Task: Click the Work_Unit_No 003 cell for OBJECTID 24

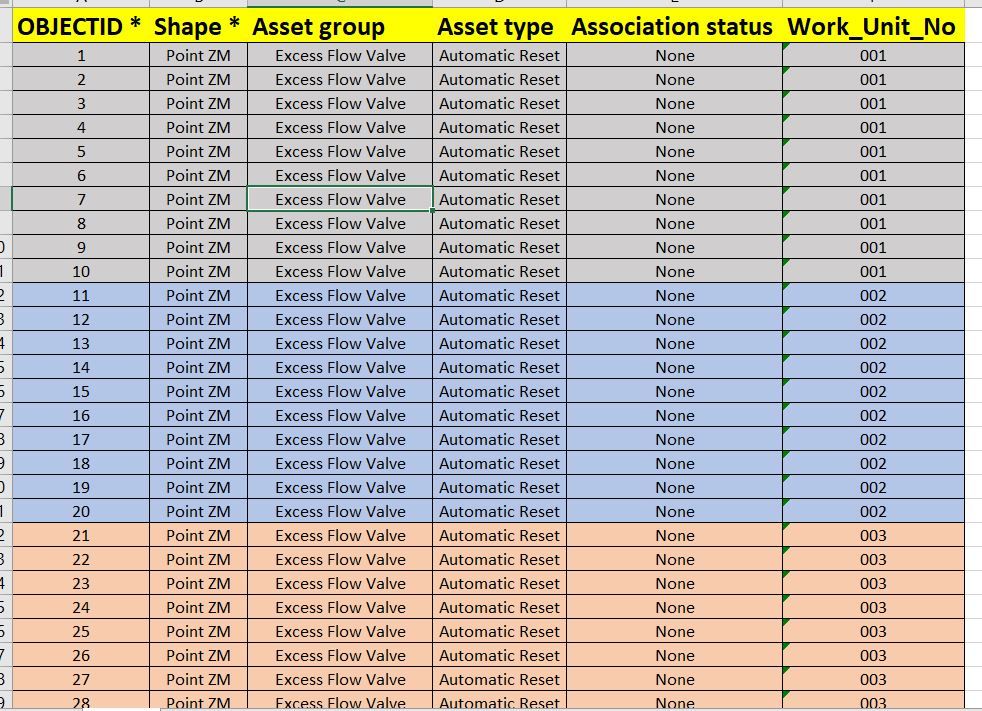Action: [872, 607]
